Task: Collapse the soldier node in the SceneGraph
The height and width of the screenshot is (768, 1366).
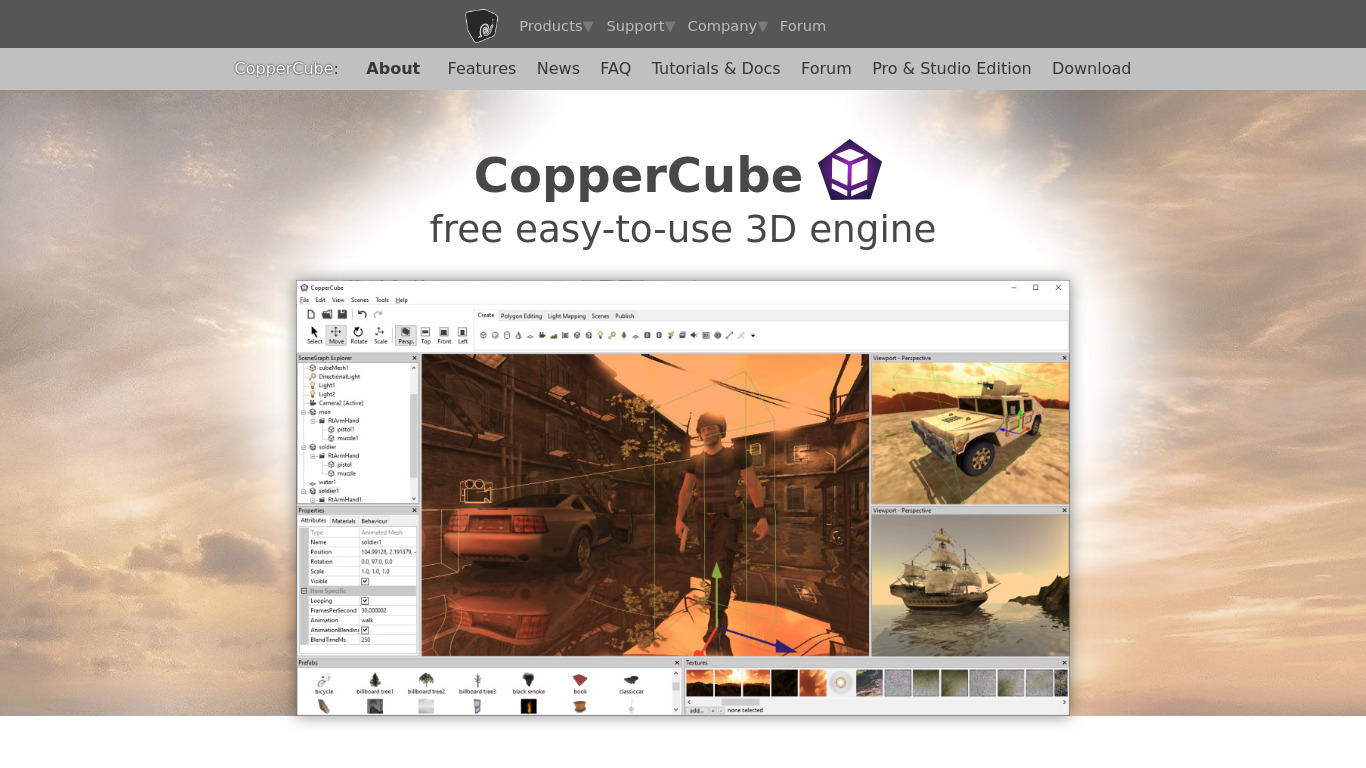Action: 304,447
